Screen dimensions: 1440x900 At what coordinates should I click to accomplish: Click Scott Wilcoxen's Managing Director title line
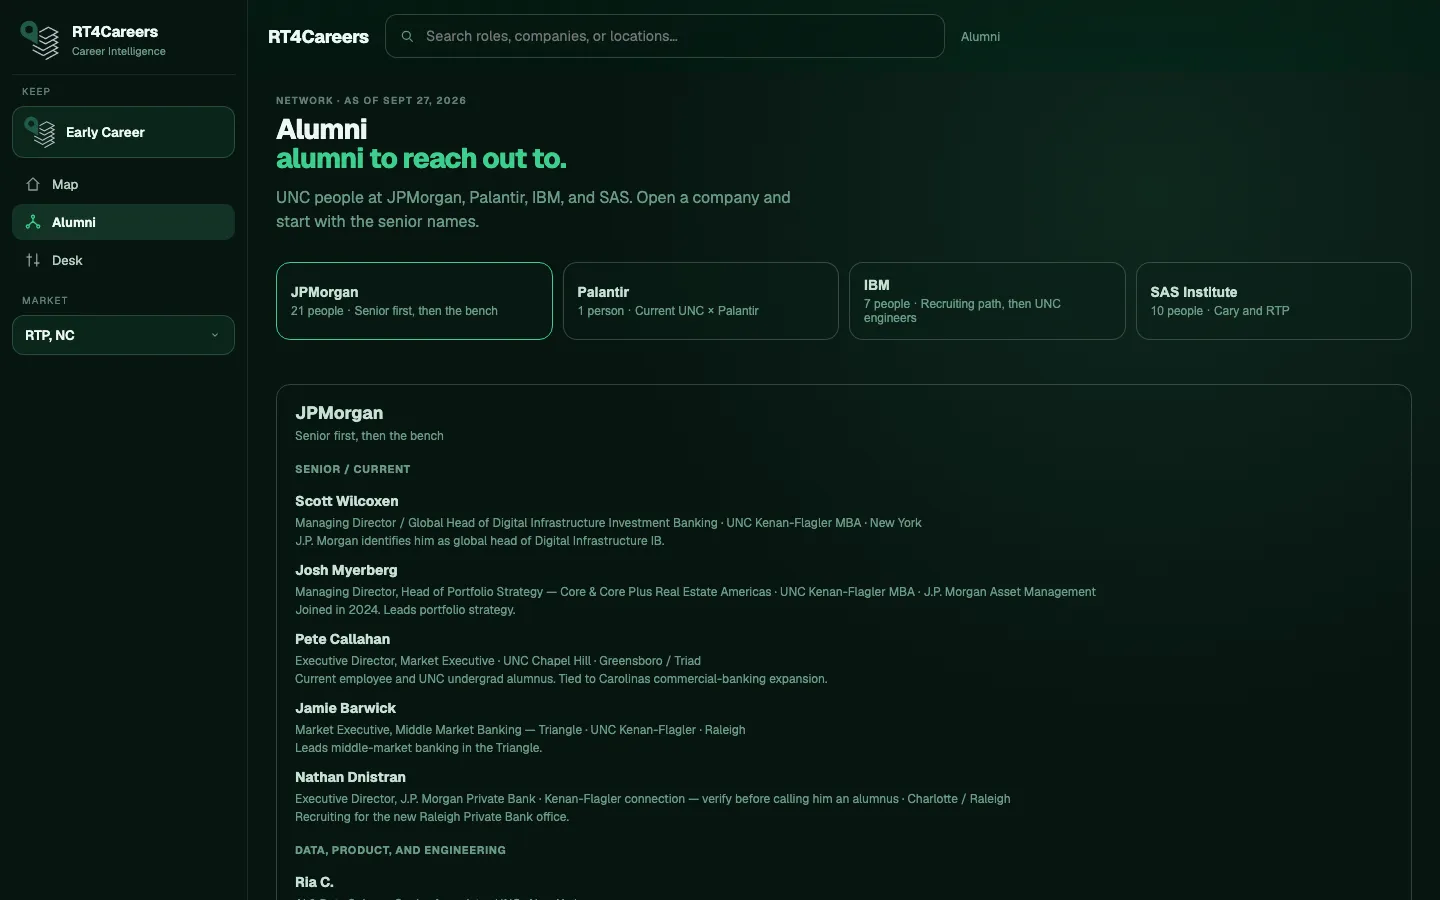point(608,523)
